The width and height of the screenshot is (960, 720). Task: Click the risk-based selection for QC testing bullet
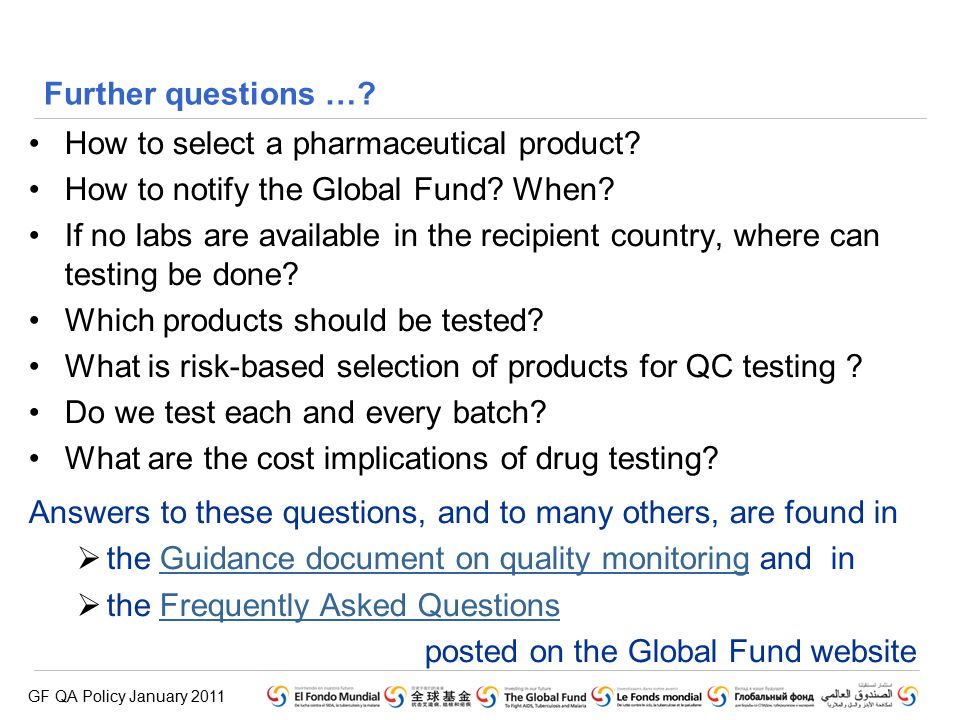[x=463, y=367]
